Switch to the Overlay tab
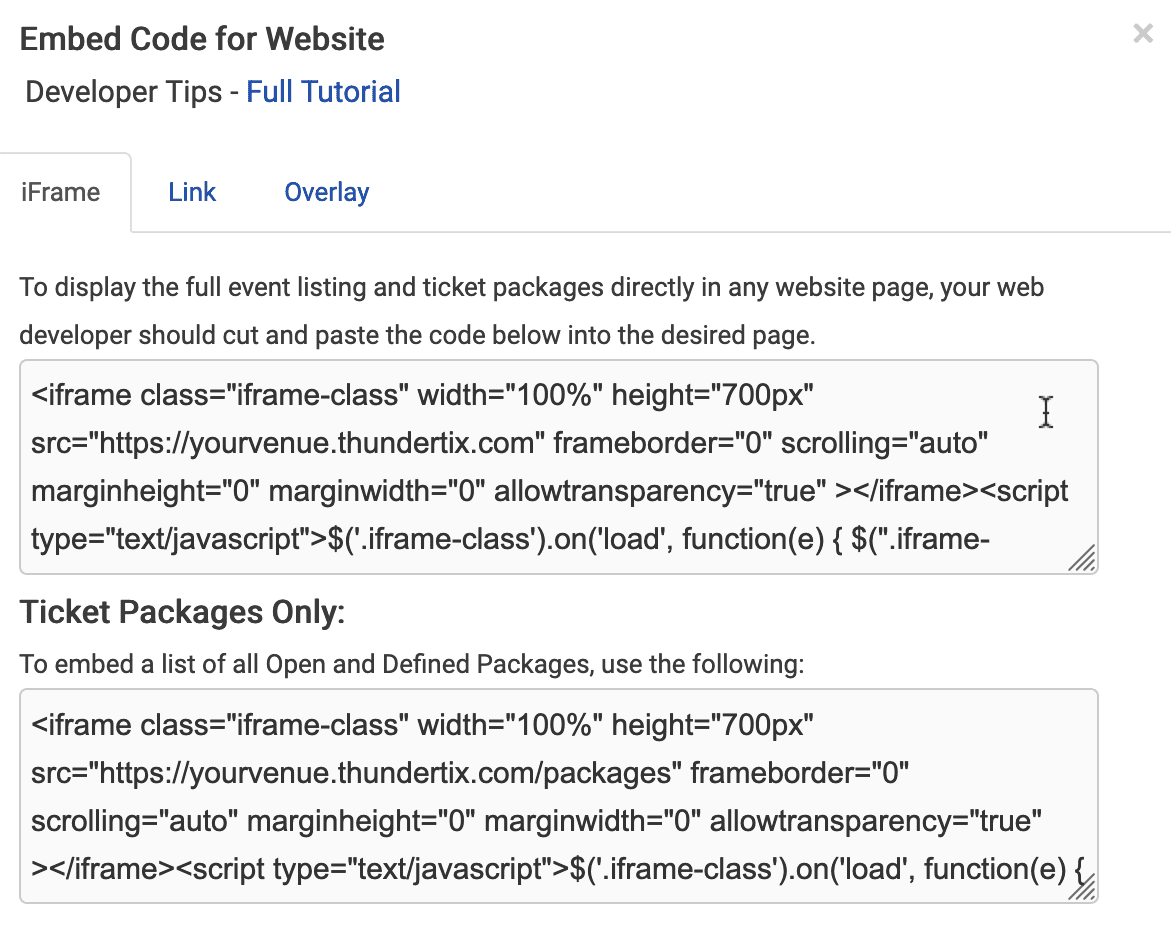Image resolution: width=1171 pixels, height=925 pixels. point(326,192)
